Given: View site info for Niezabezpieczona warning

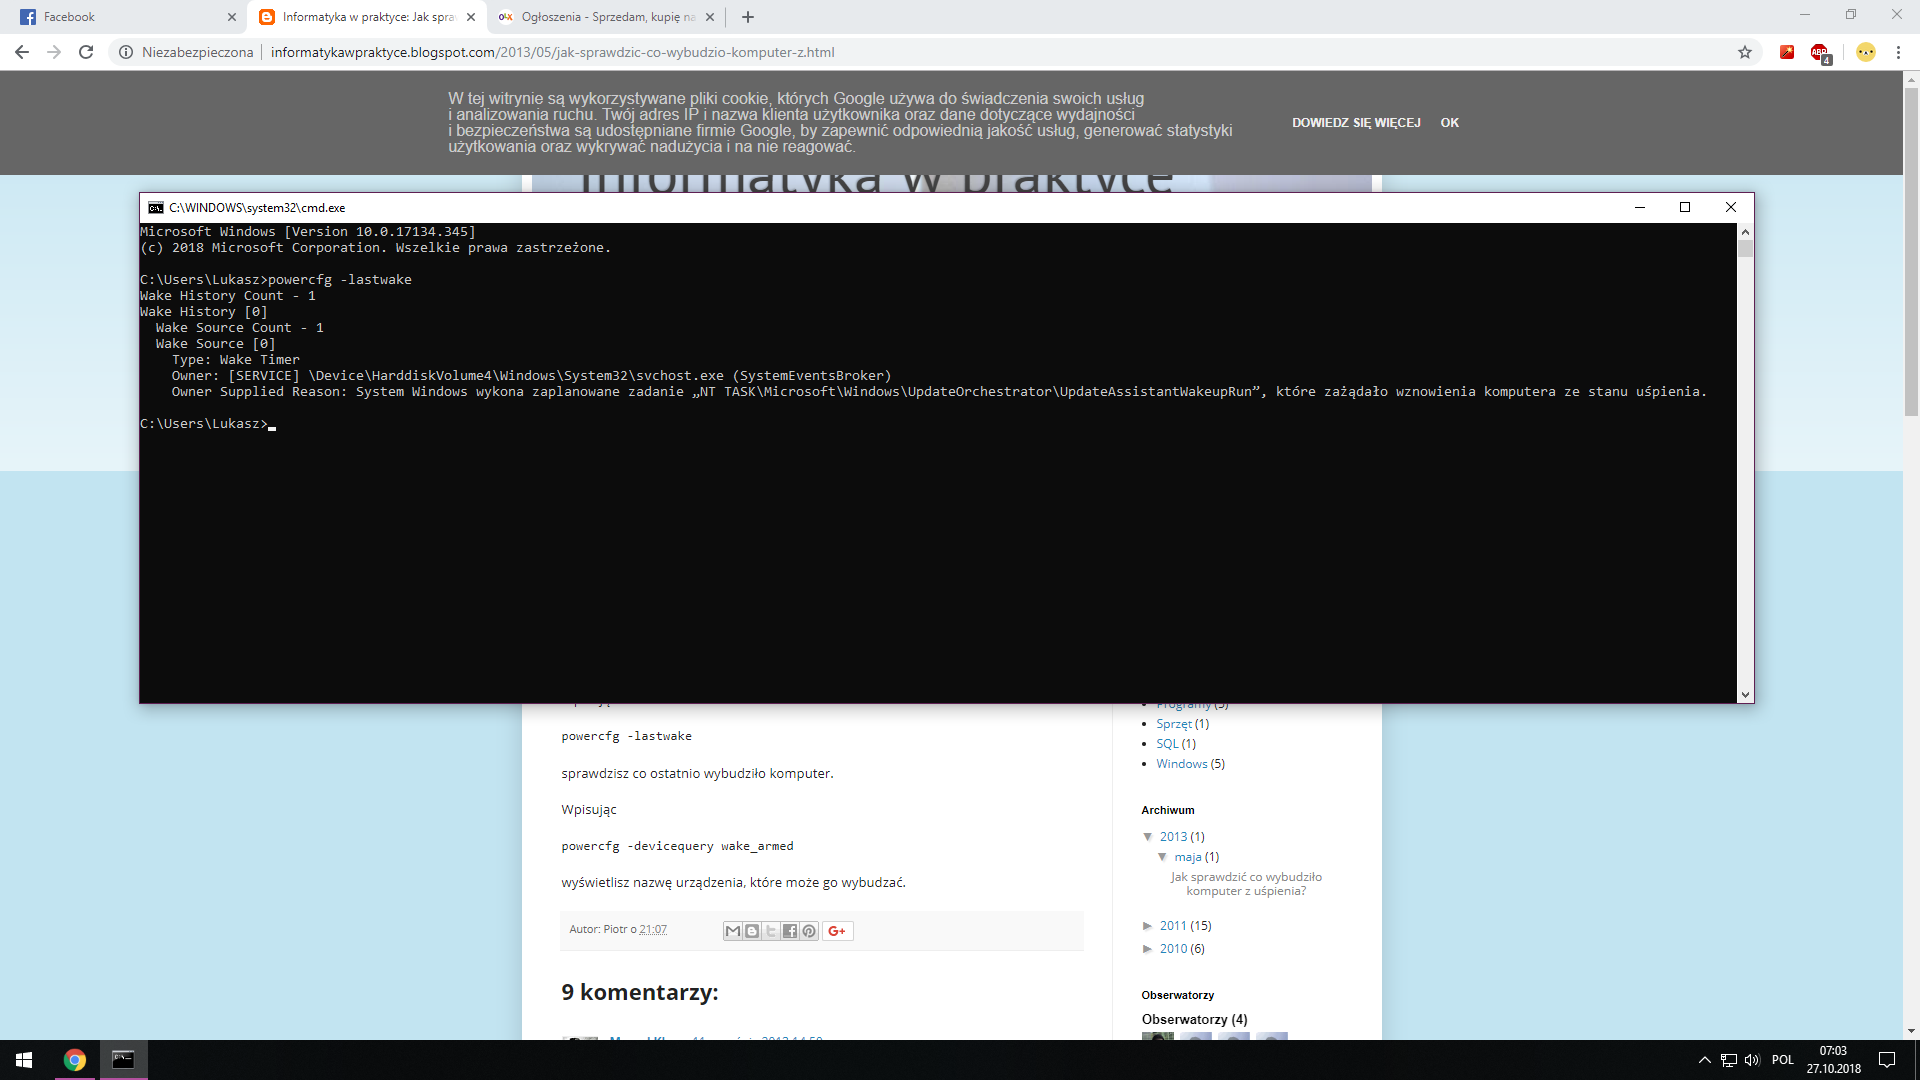Looking at the screenshot, I should pos(187,52).
